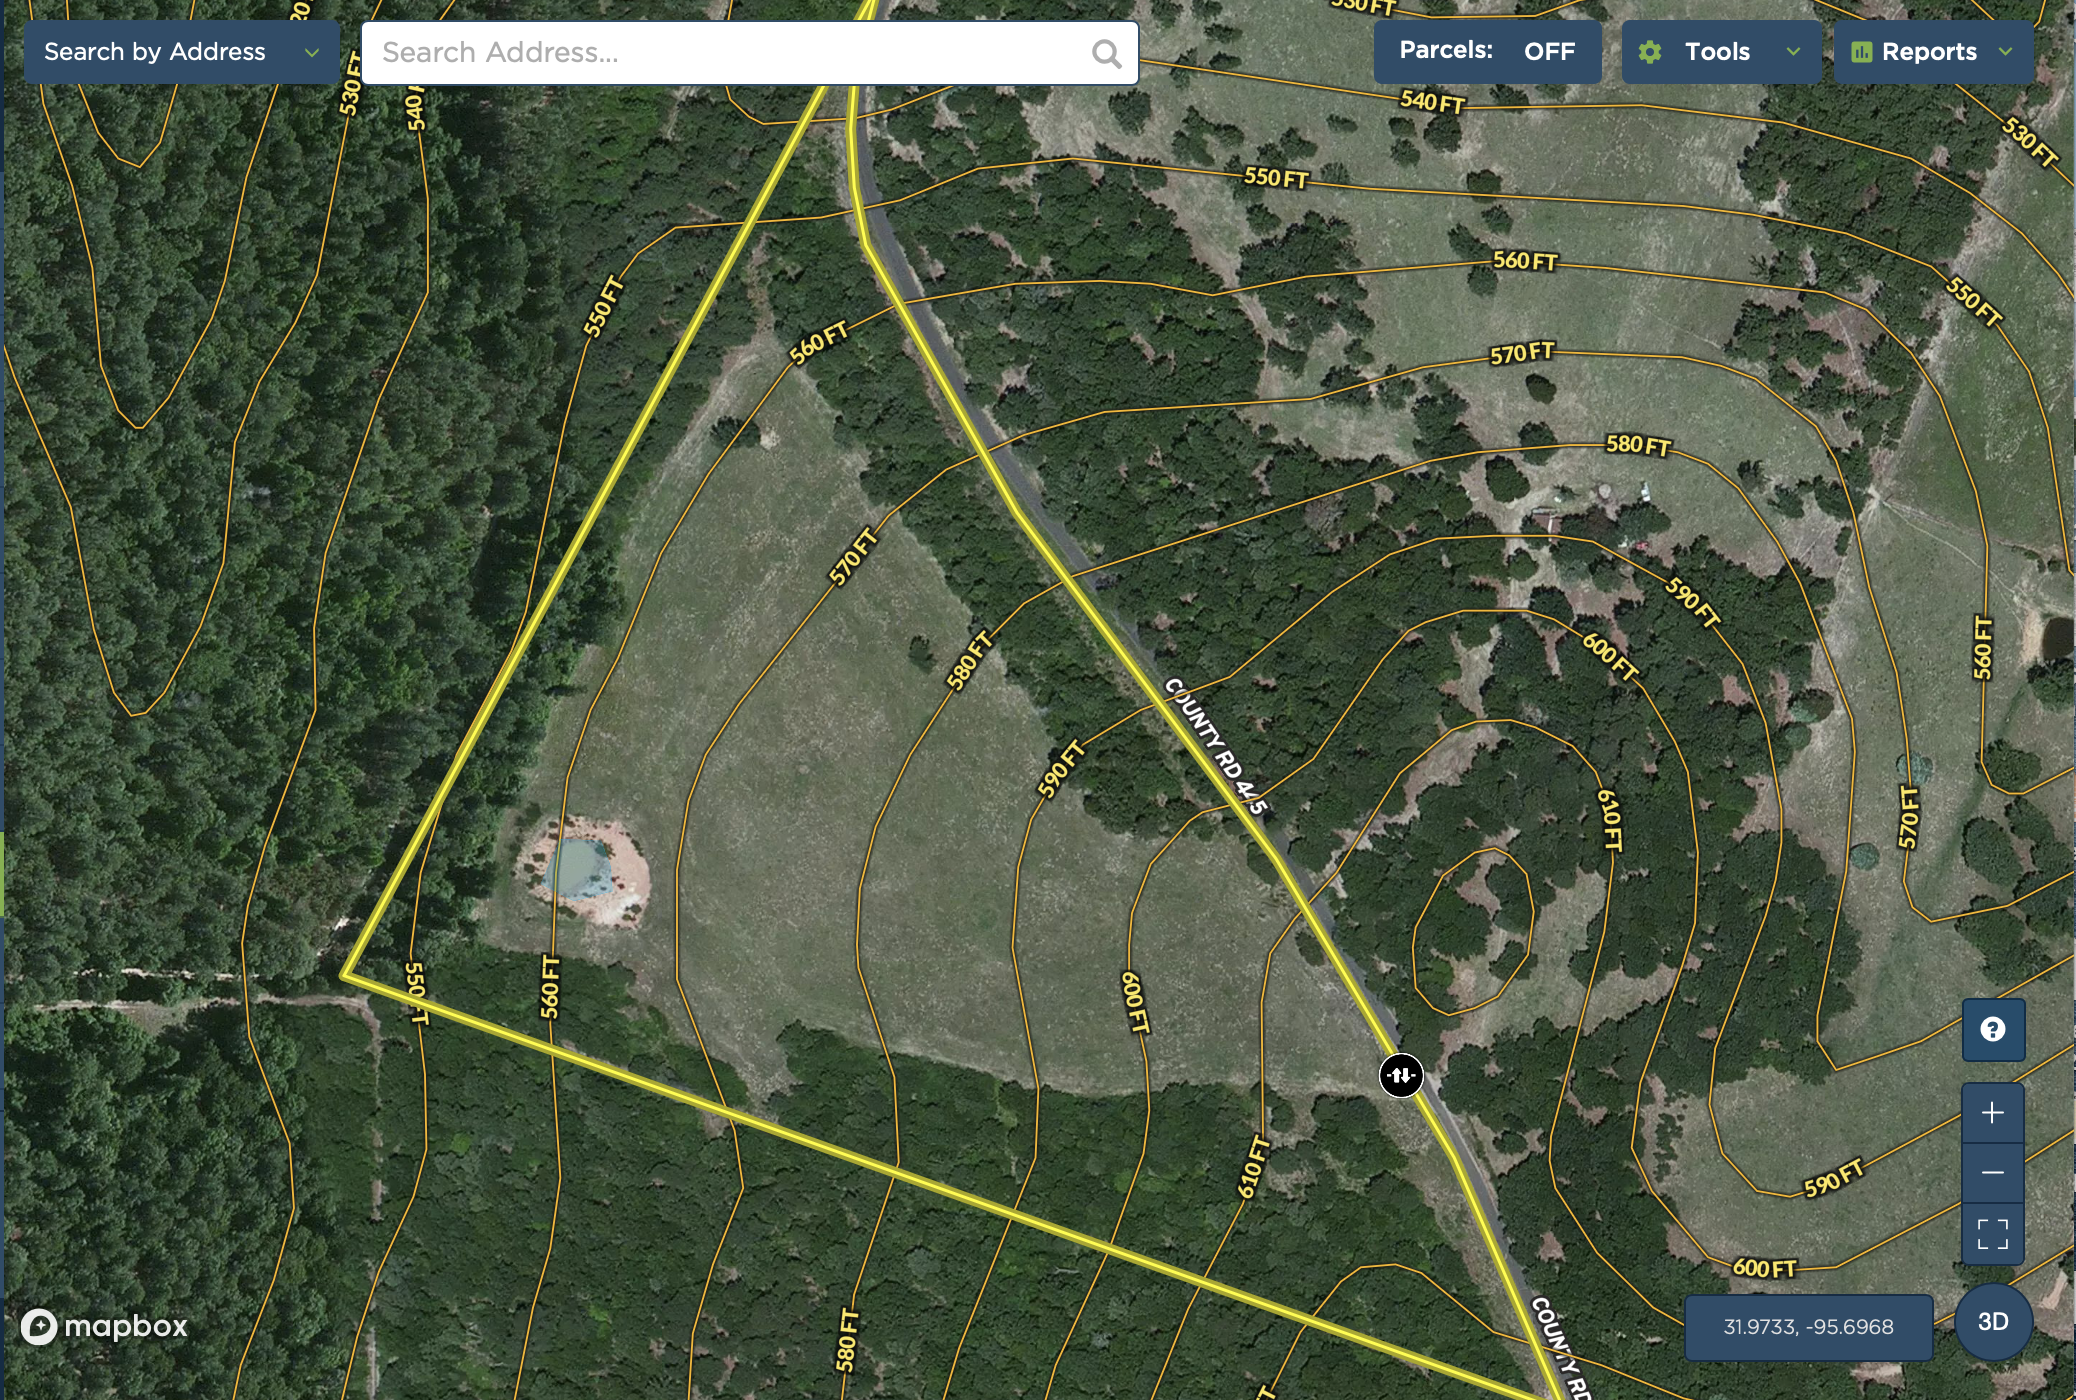Open the Tools dropdown chevron
Screen dimensions: 2076x1400
pyautogui.click(x=1793, y=52)
